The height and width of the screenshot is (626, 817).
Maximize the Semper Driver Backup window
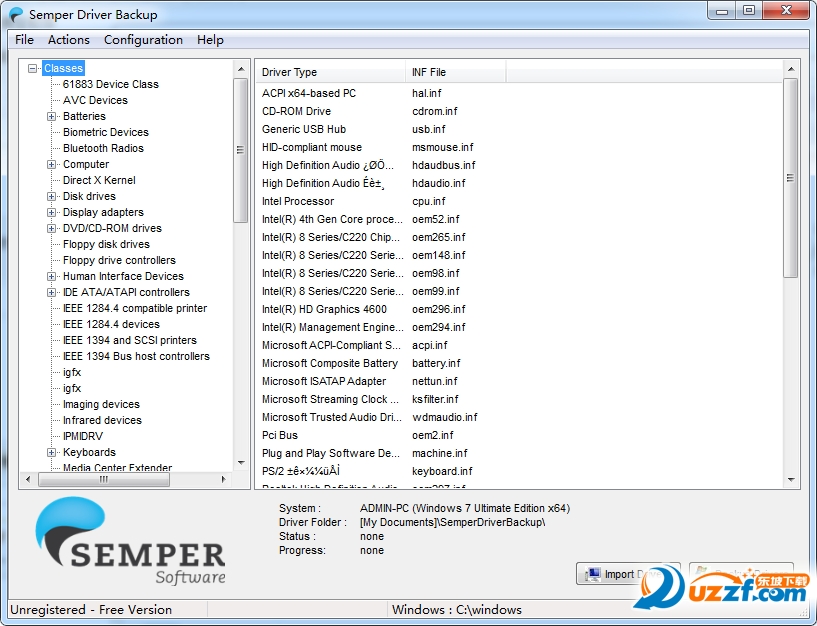749,10
